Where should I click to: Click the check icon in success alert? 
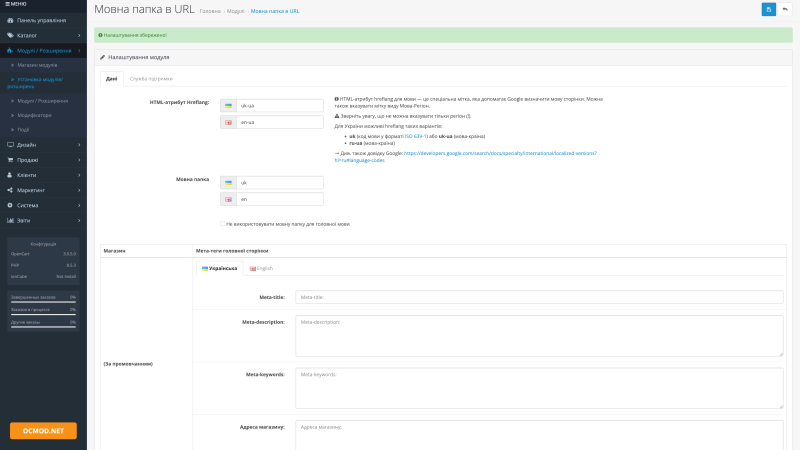point(101,35)
